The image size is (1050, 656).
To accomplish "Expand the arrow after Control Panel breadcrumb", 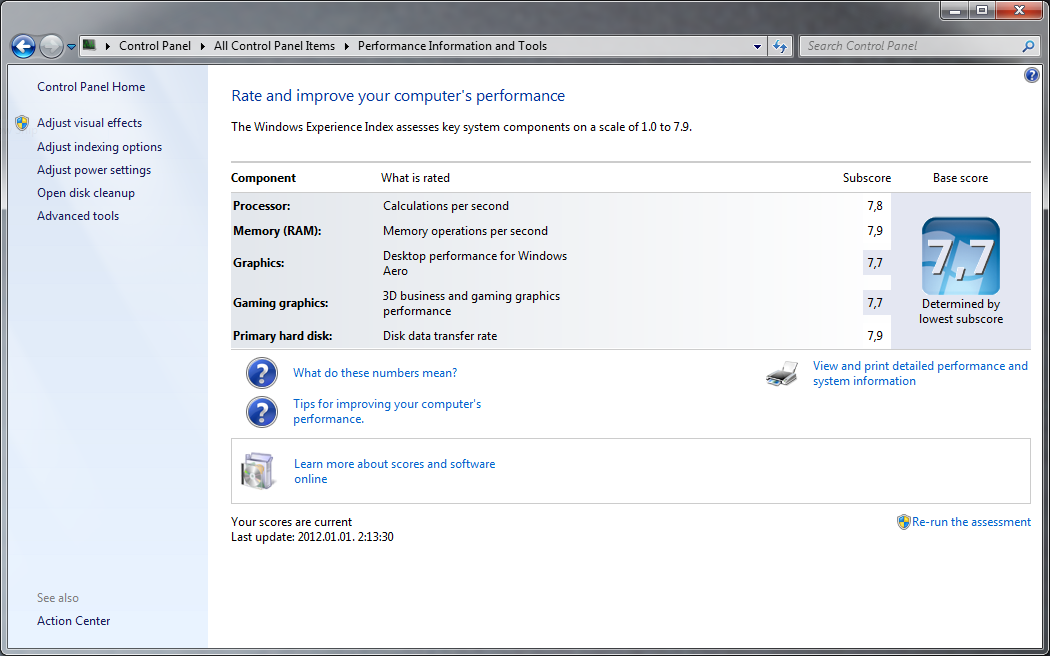I will point(203,46).
